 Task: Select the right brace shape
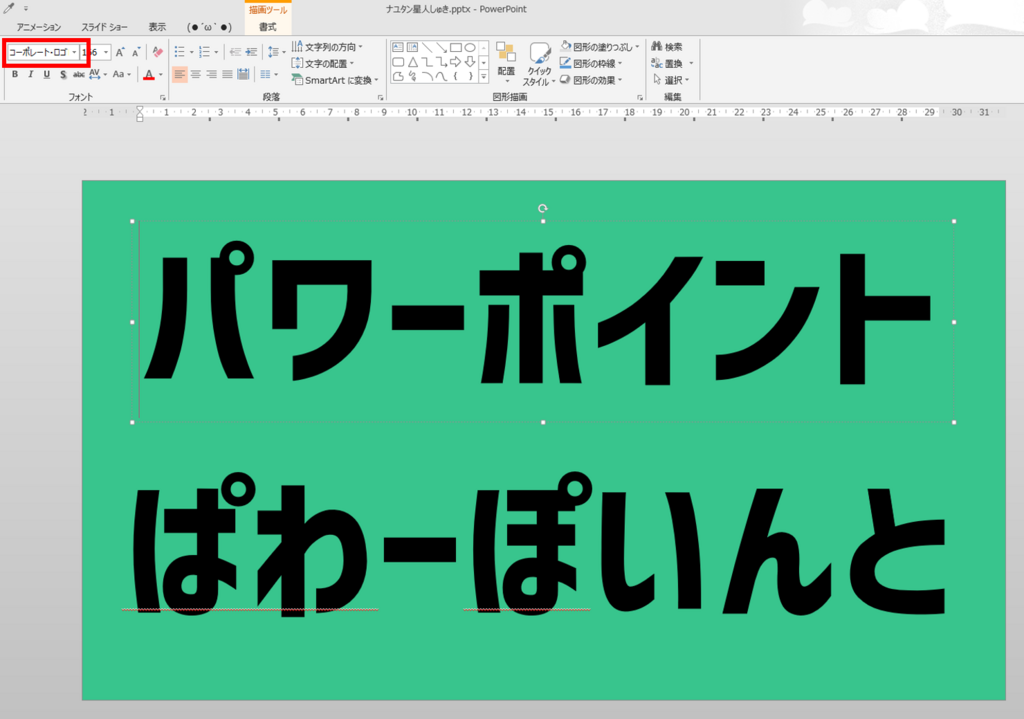pyautogui.click(x=470, y=76)
